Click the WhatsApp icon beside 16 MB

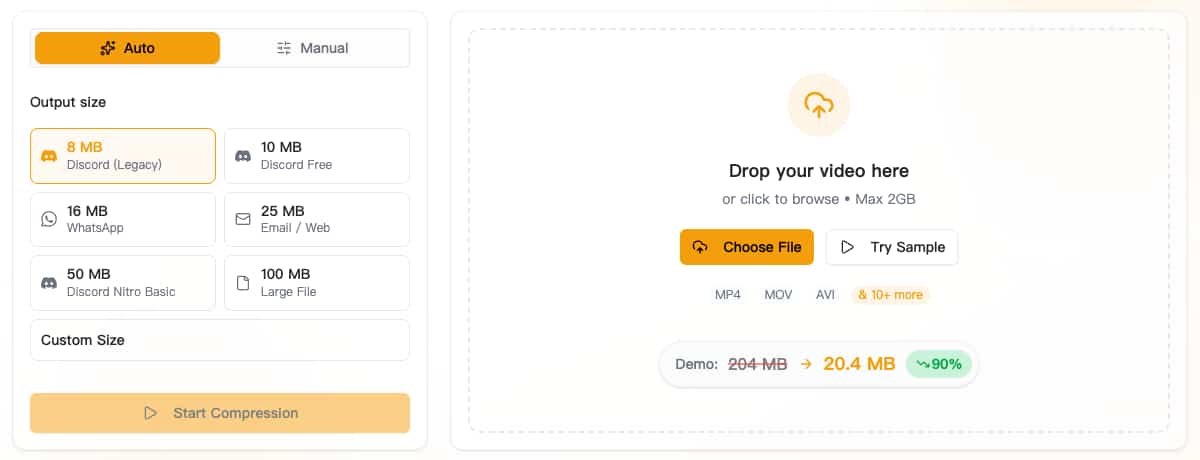point(48,219)
